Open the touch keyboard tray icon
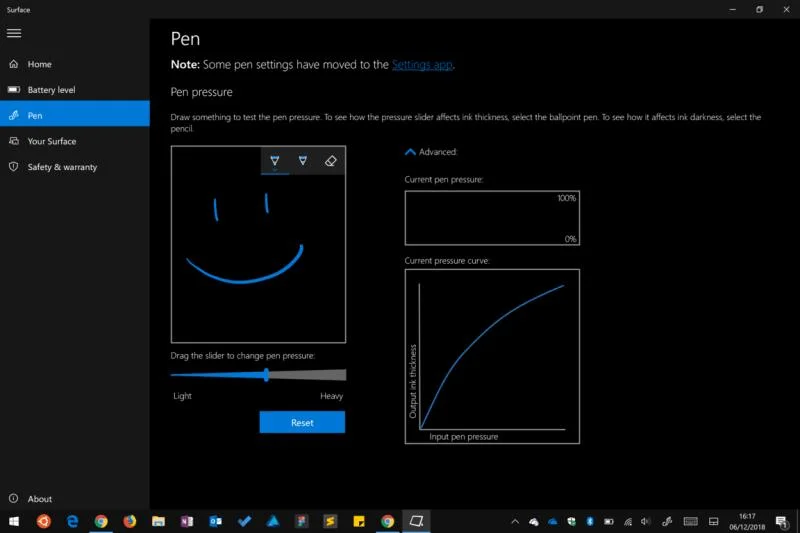The image size is (800, 533). [690, 521]
